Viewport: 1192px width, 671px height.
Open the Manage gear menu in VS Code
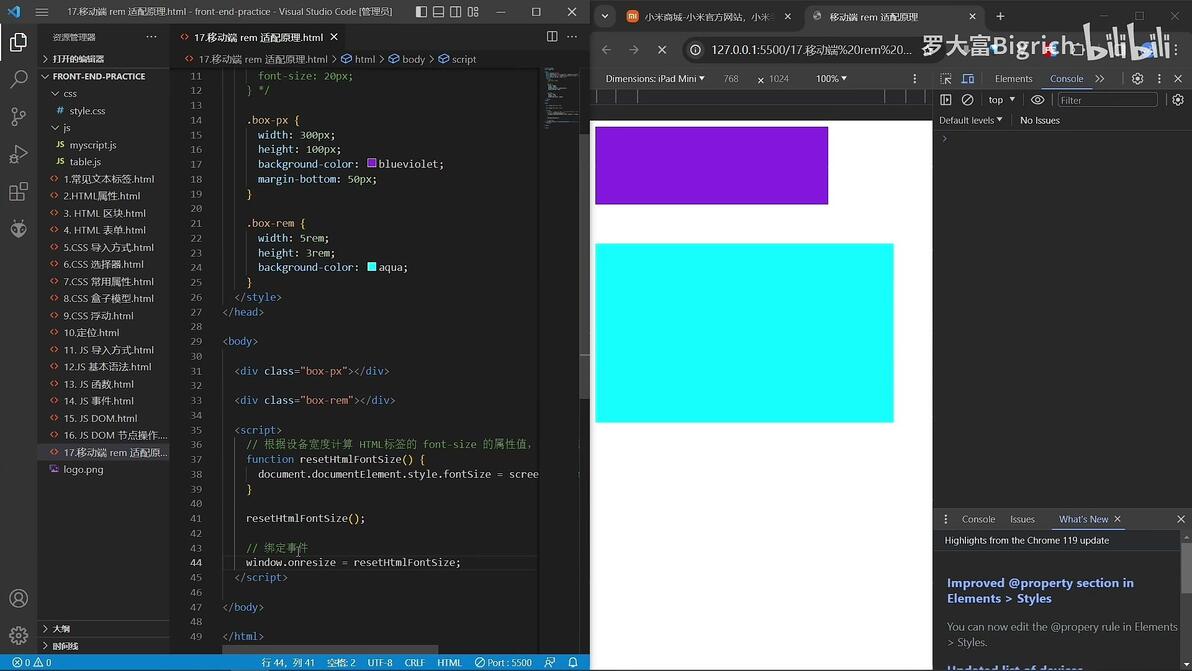18,635
